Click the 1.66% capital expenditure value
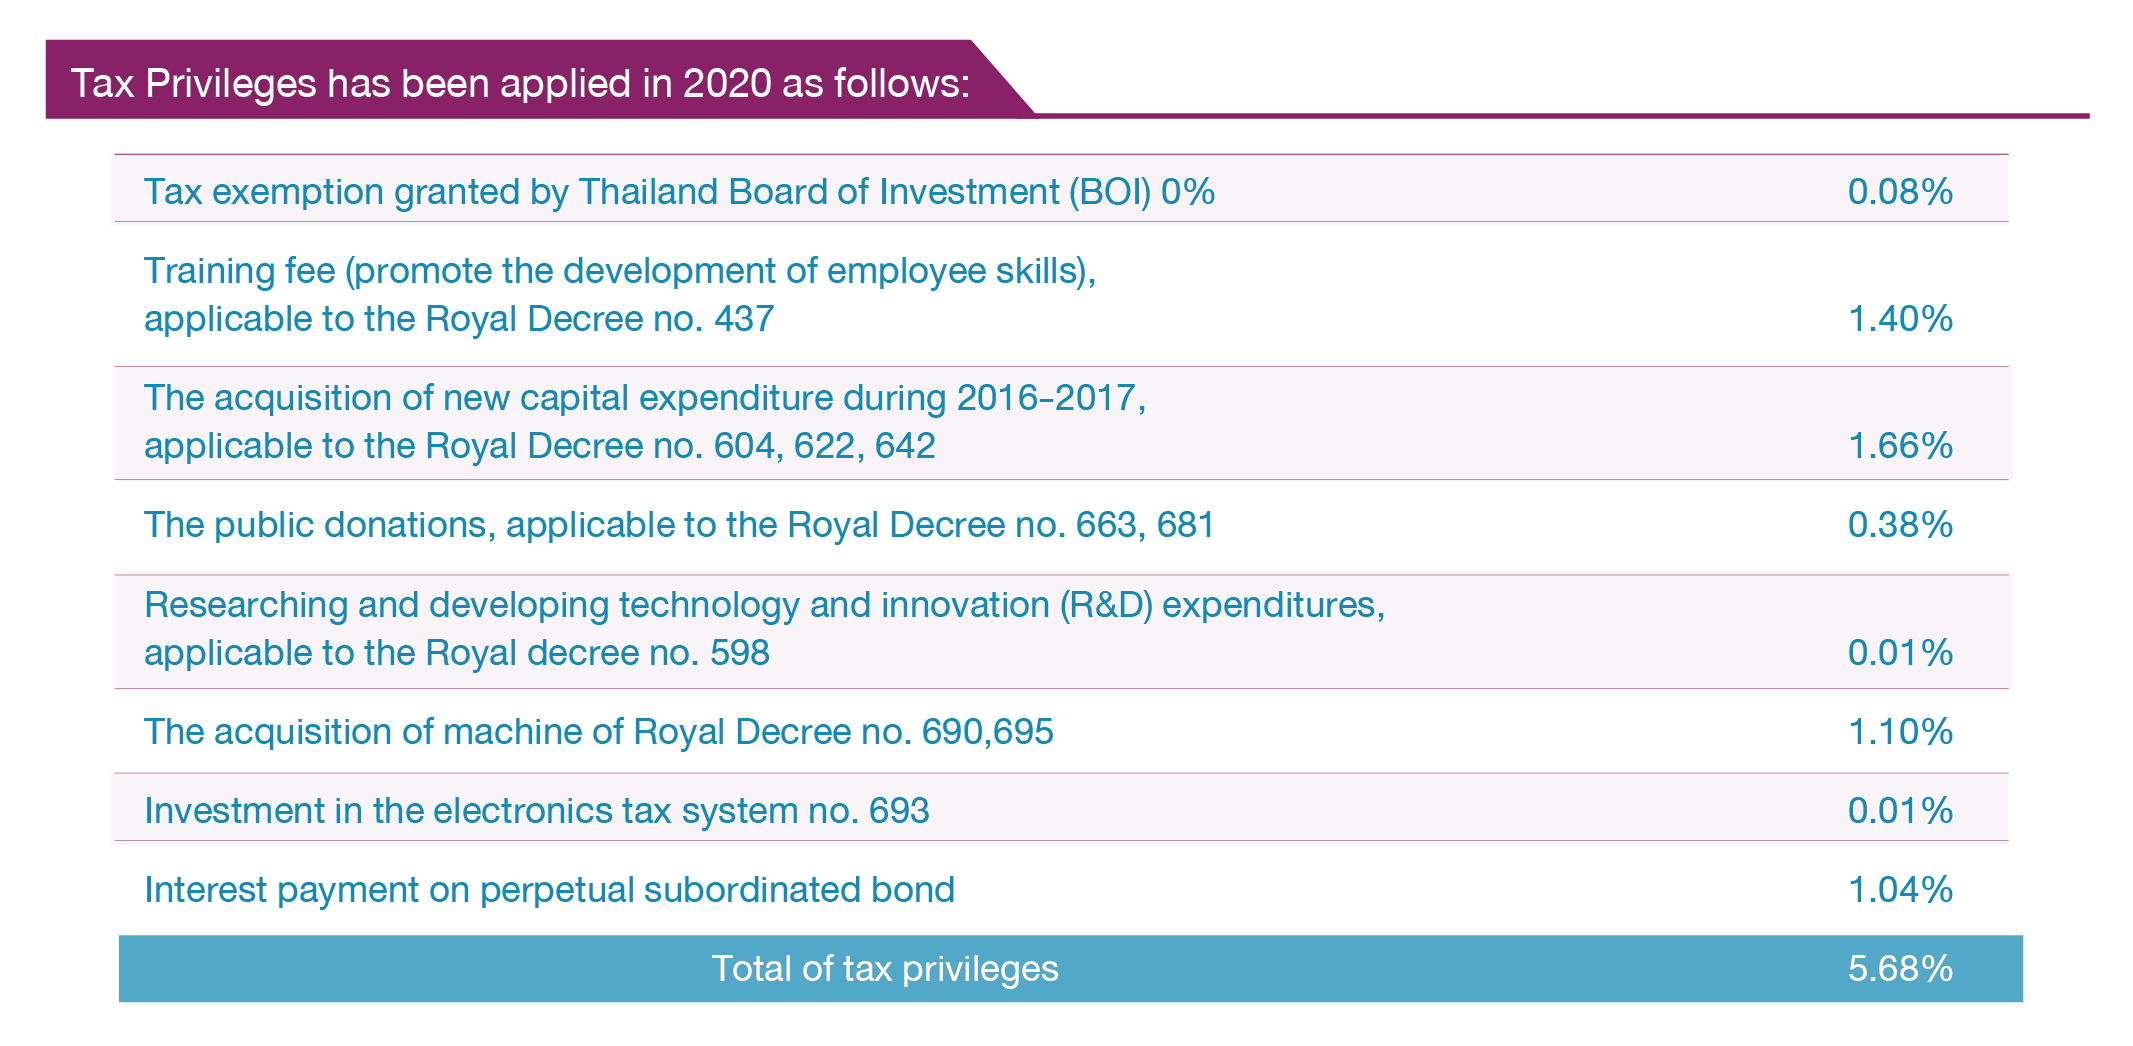Screen dimensions: 2133x1046 pos(1900,445)
